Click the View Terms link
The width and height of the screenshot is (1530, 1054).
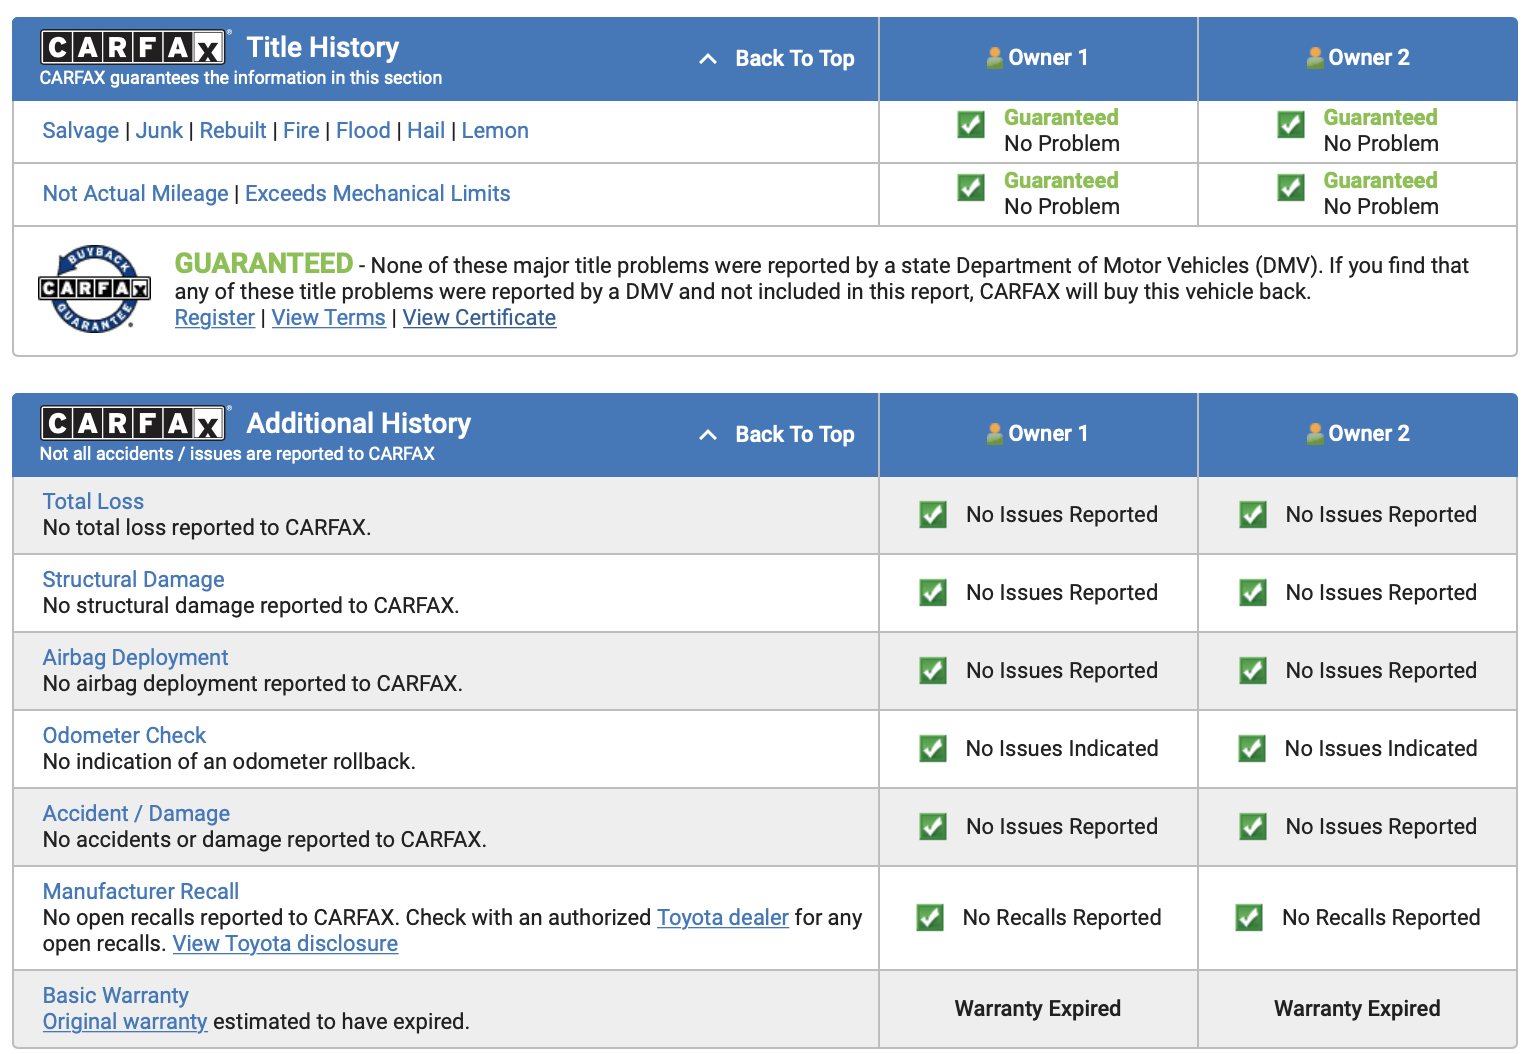point(329,318)
